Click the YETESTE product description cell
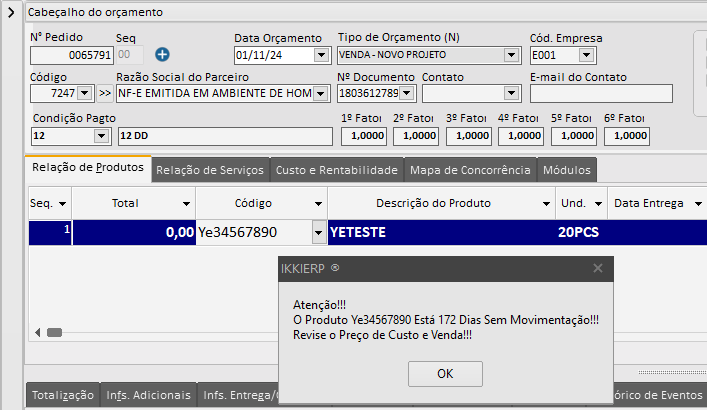This screenshot has height=410, width=707. pos(441,233)
